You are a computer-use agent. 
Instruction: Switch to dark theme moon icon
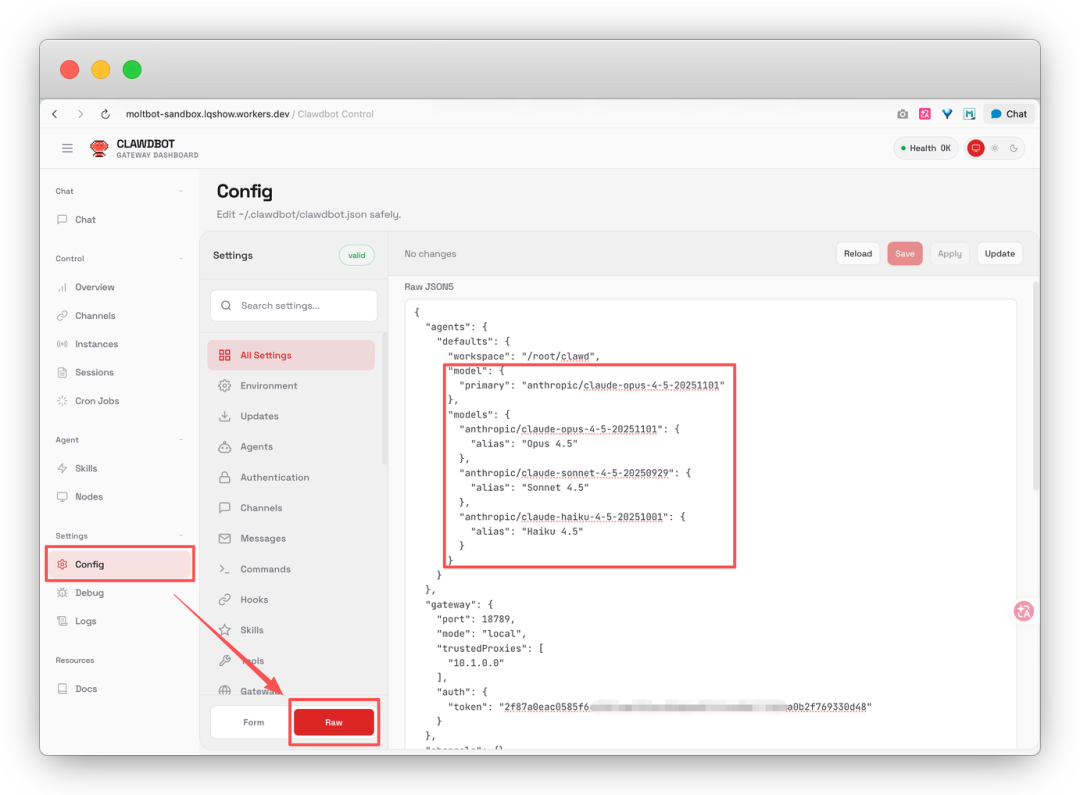1014,148
